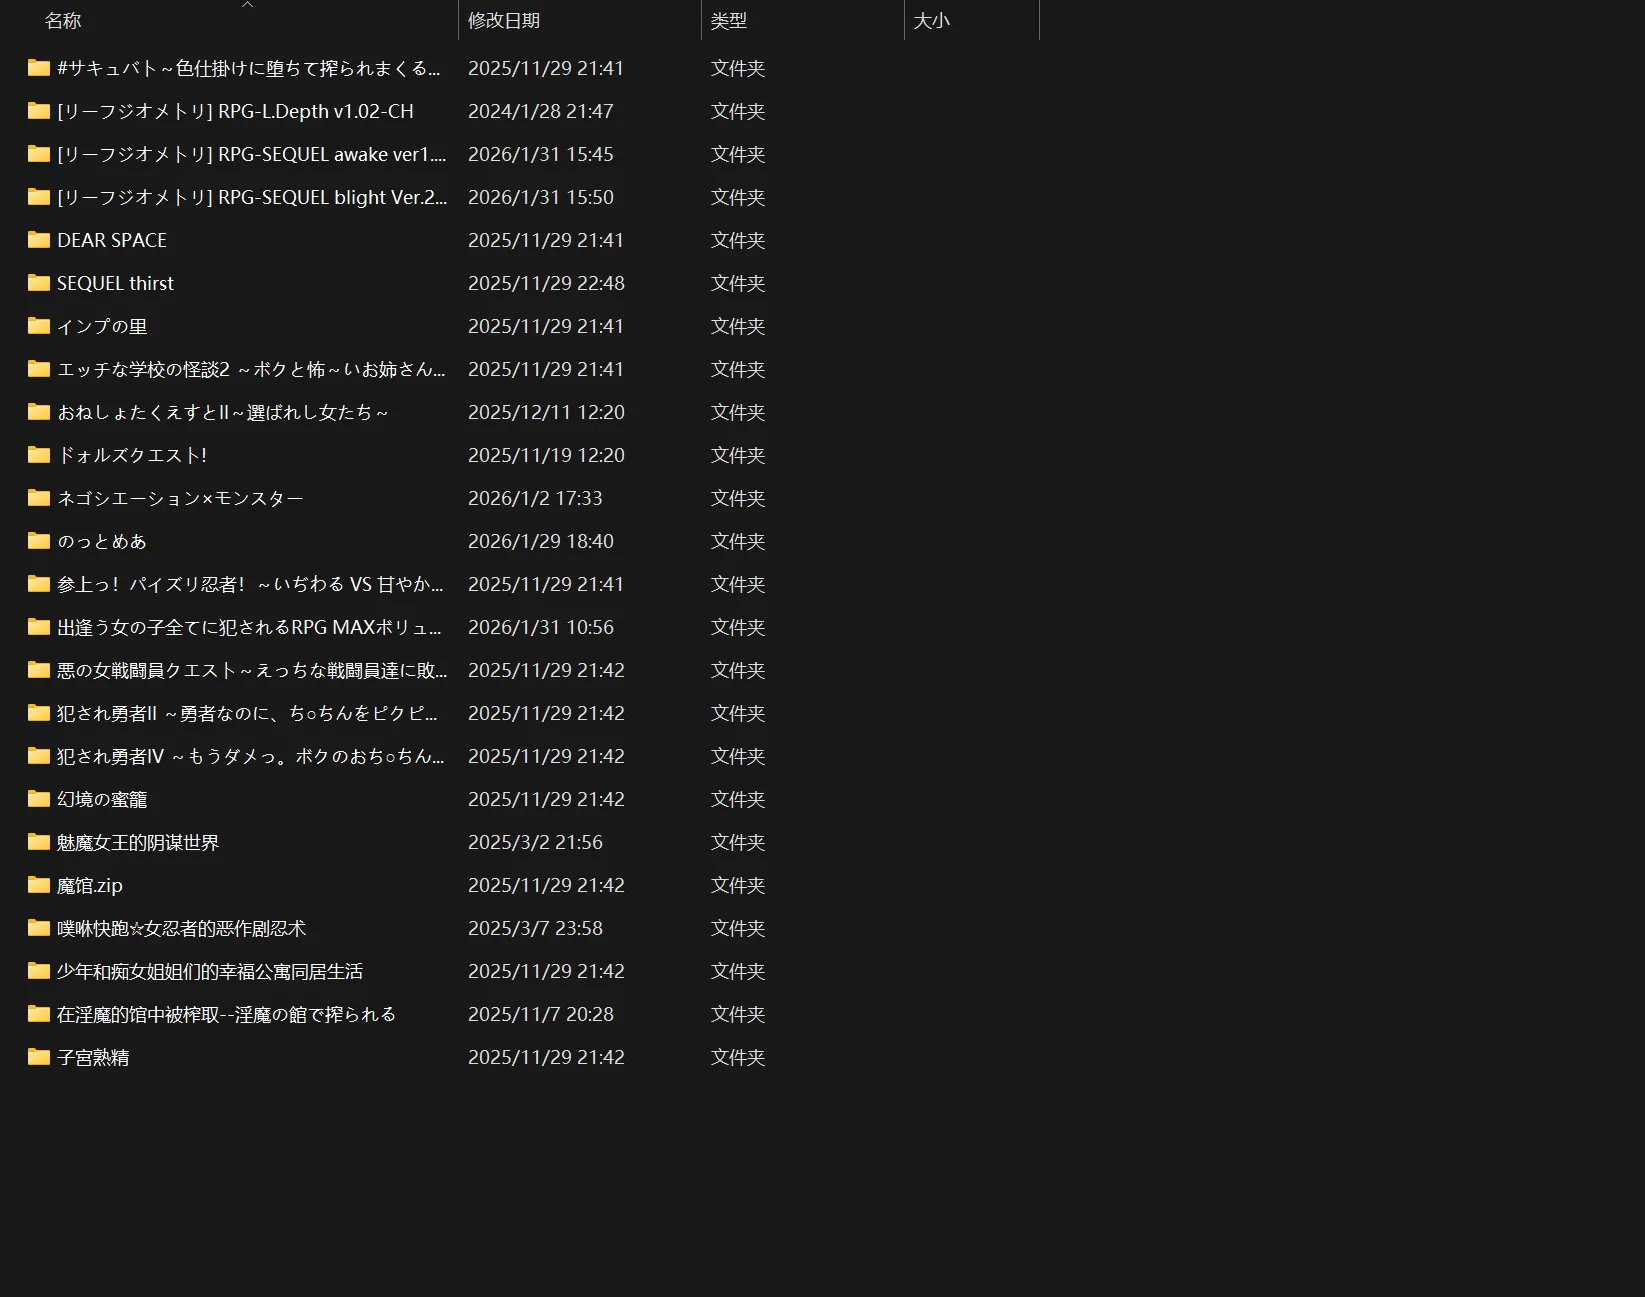Click the 魔馆.zip folder icon

39,885
